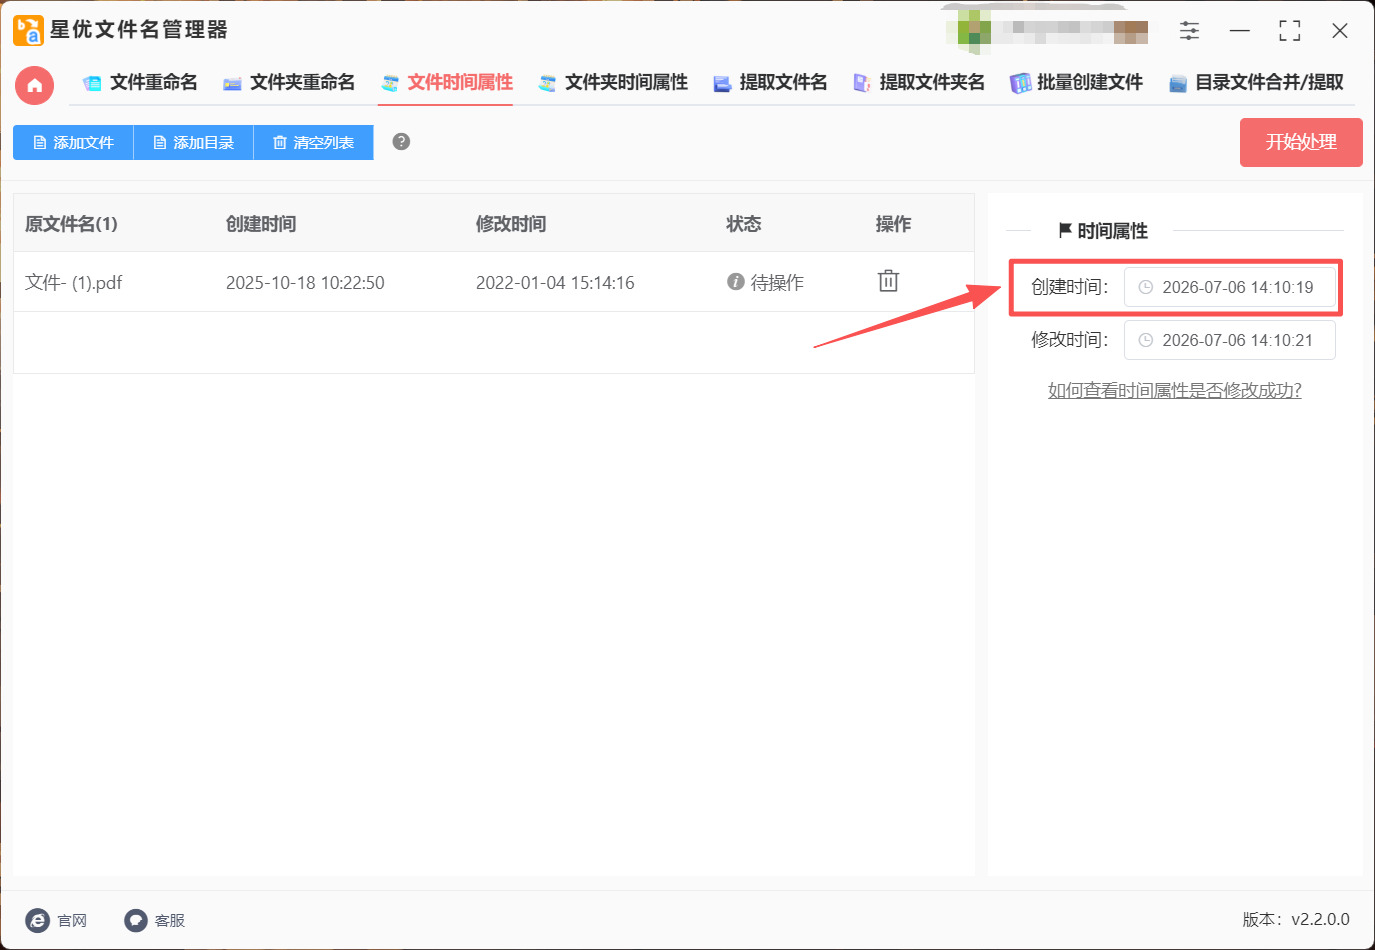Click the 创建时间 date input field

click(x=1229, y=287)
